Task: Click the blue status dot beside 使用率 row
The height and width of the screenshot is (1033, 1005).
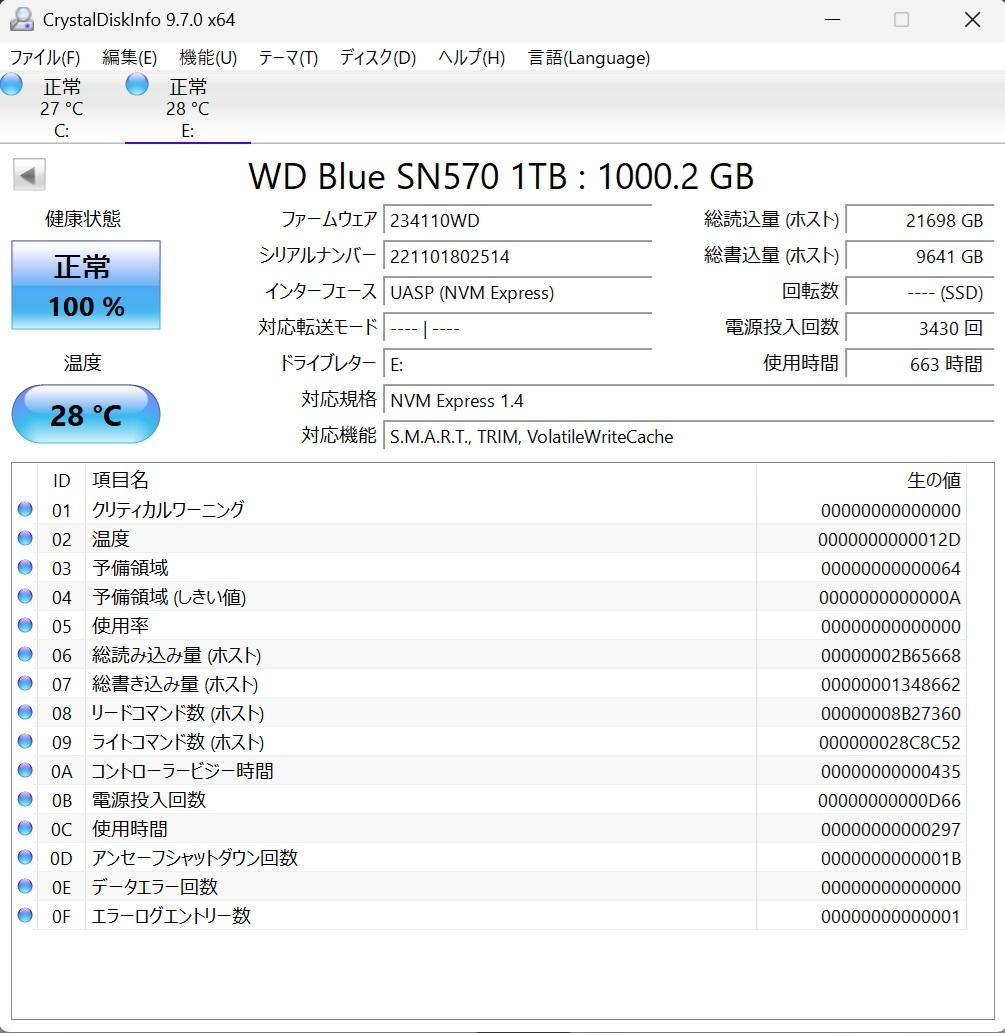Action: click(x=23, y=626)
